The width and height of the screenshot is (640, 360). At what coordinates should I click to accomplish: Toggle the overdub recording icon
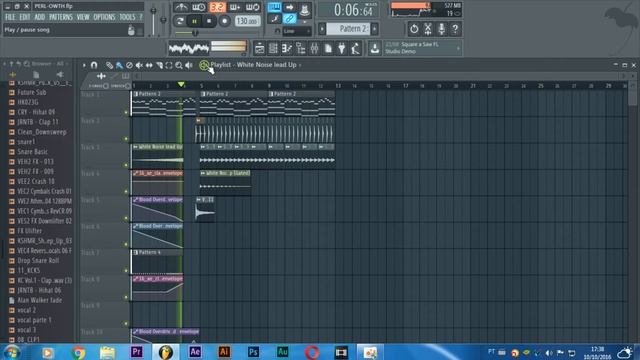pyautogui.click(x=235, y=7)
